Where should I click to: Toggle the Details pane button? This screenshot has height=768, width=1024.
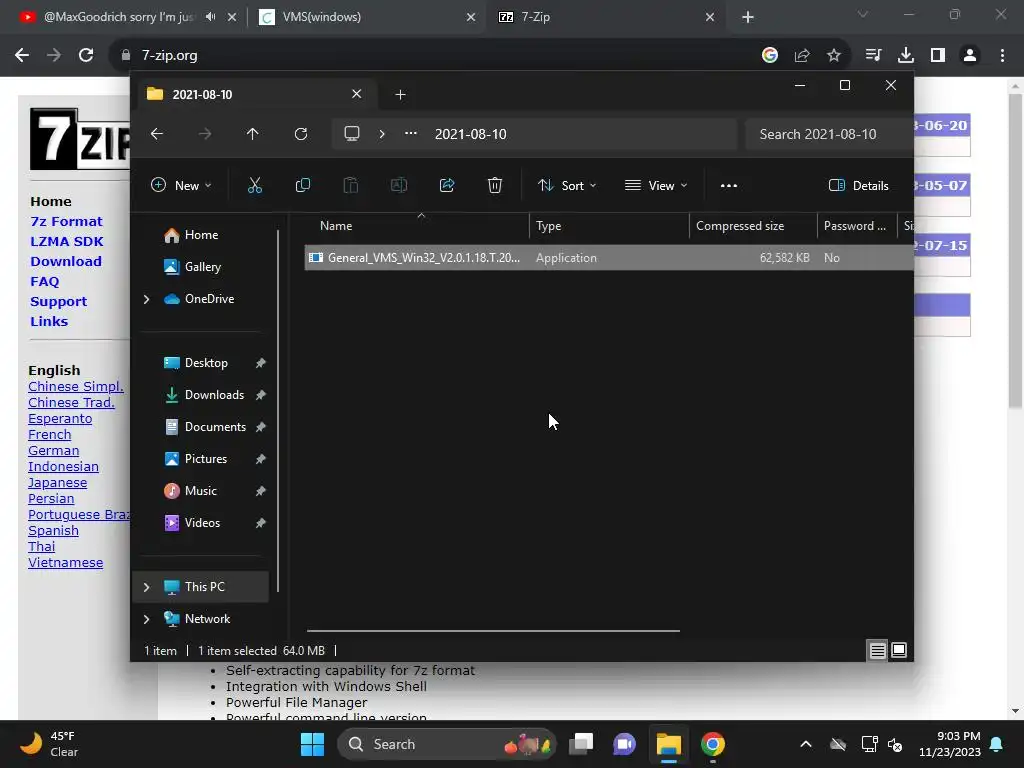point(858,185)
